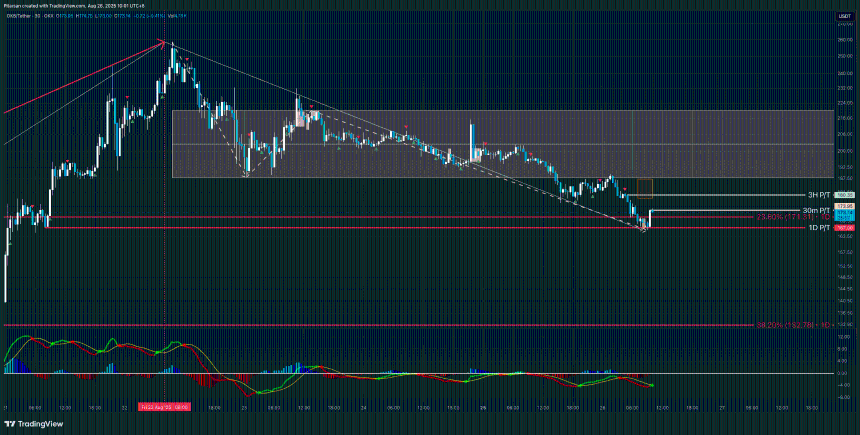
Task: Click the USDT currency label on price scale
Action: pyautogui.click(x=843, y=16)
